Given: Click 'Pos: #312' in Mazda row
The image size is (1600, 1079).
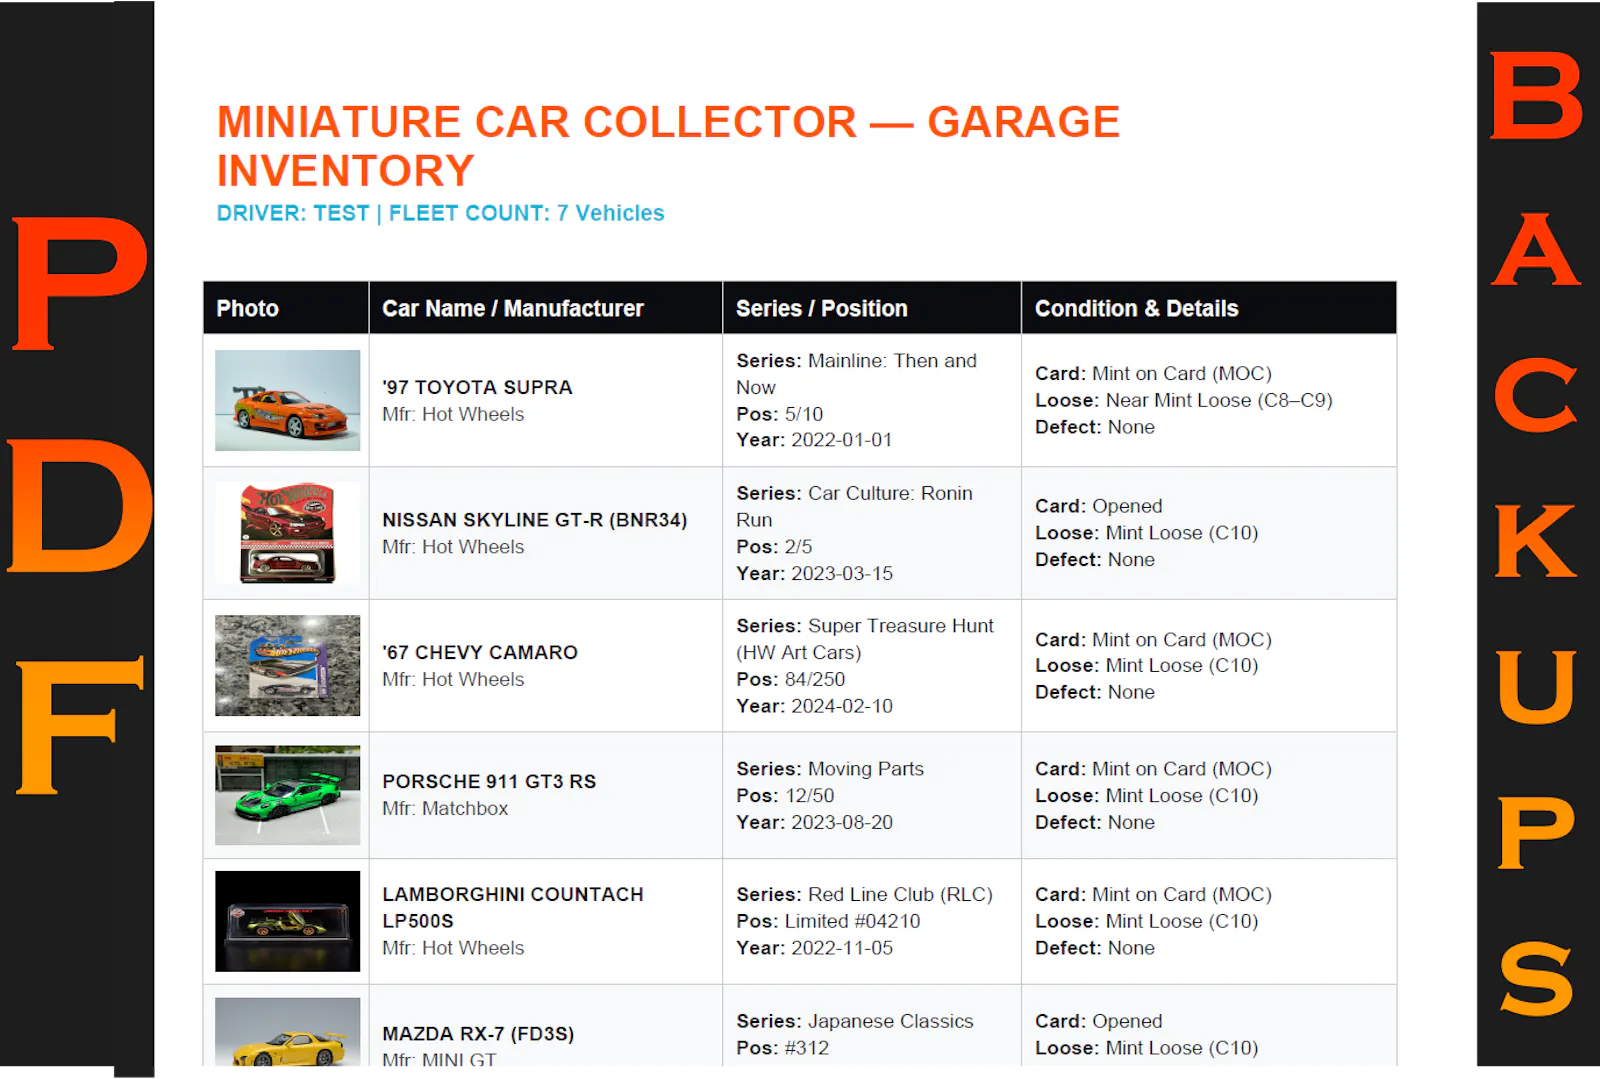Looking at the screenshot, I should tap(783, 1048).
